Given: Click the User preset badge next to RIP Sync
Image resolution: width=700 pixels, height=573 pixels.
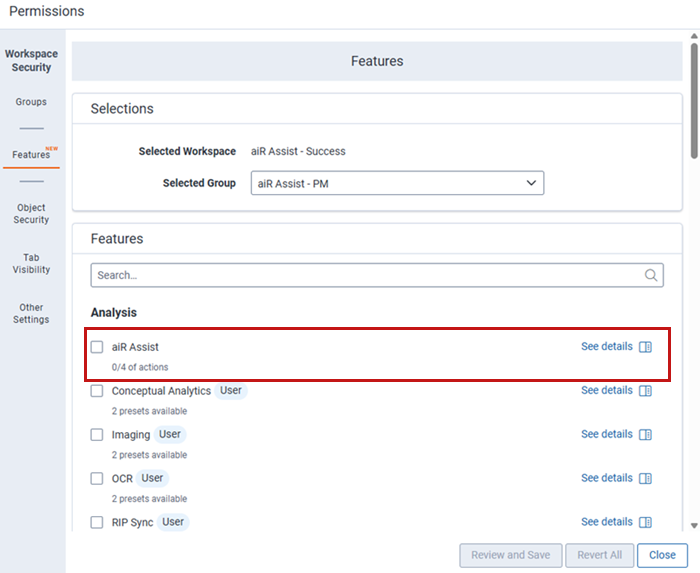Looking at the screenshot, I should click(x=173, y=522).
